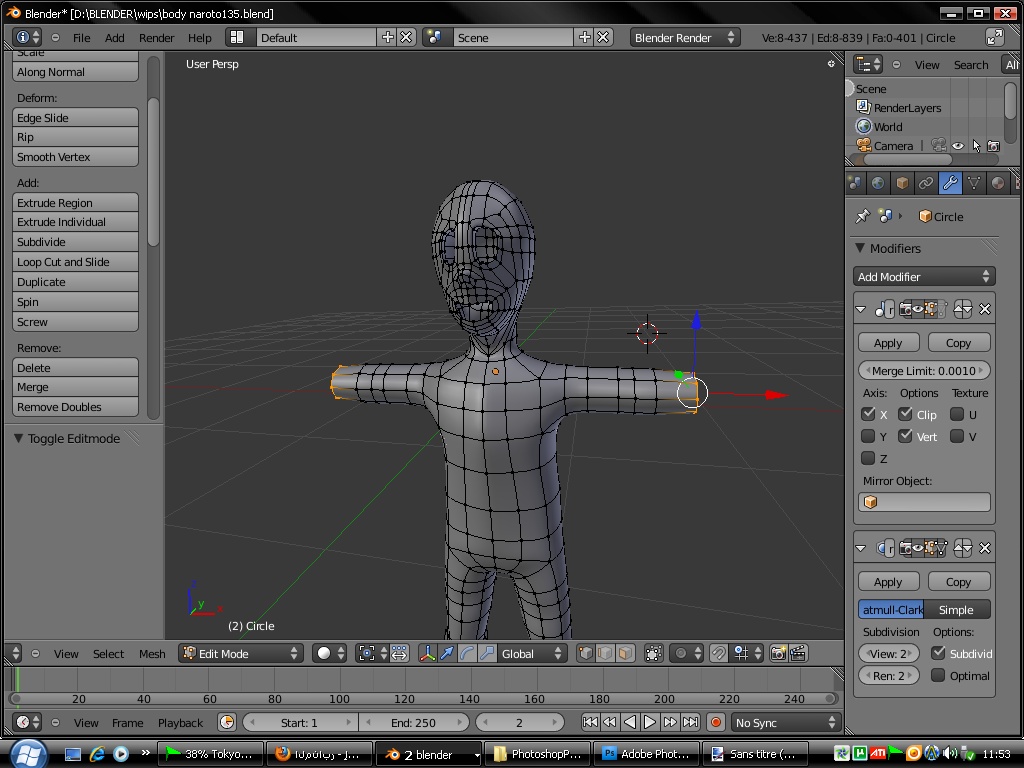The height and width of the screenshot is (768, 1024).
Task: Collapse the Subsurf modifier arrow
Action: point(861,549)
